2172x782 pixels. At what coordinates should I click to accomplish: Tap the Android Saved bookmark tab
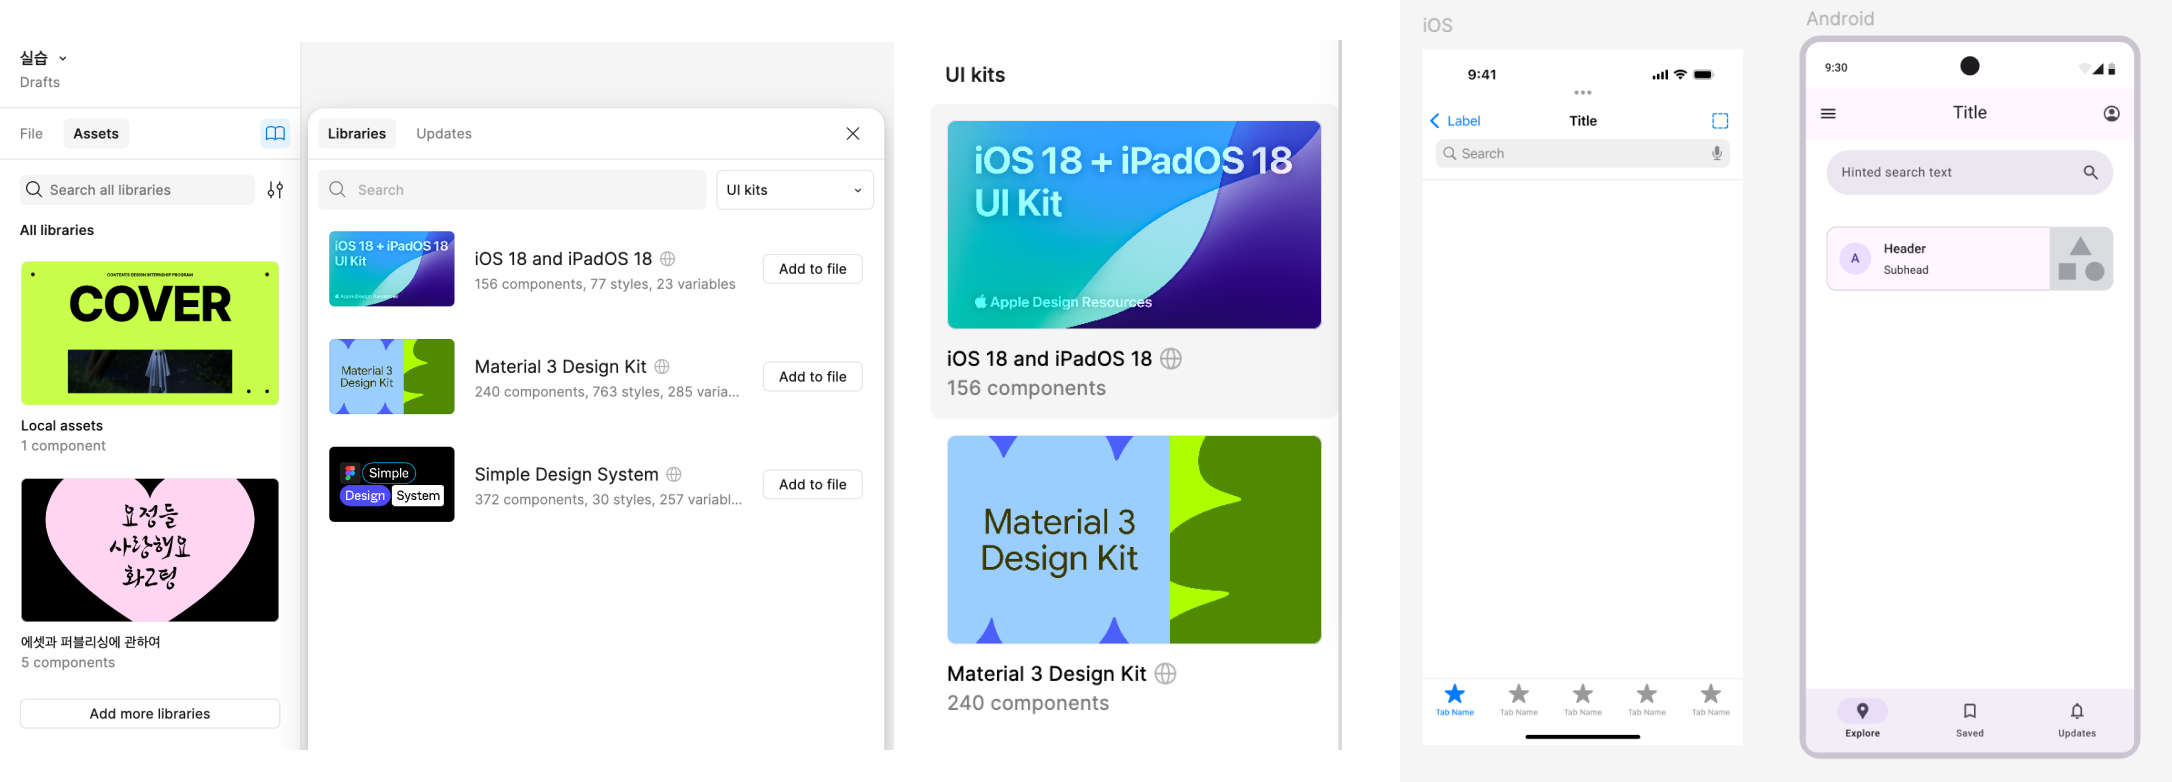point(1969,718)
